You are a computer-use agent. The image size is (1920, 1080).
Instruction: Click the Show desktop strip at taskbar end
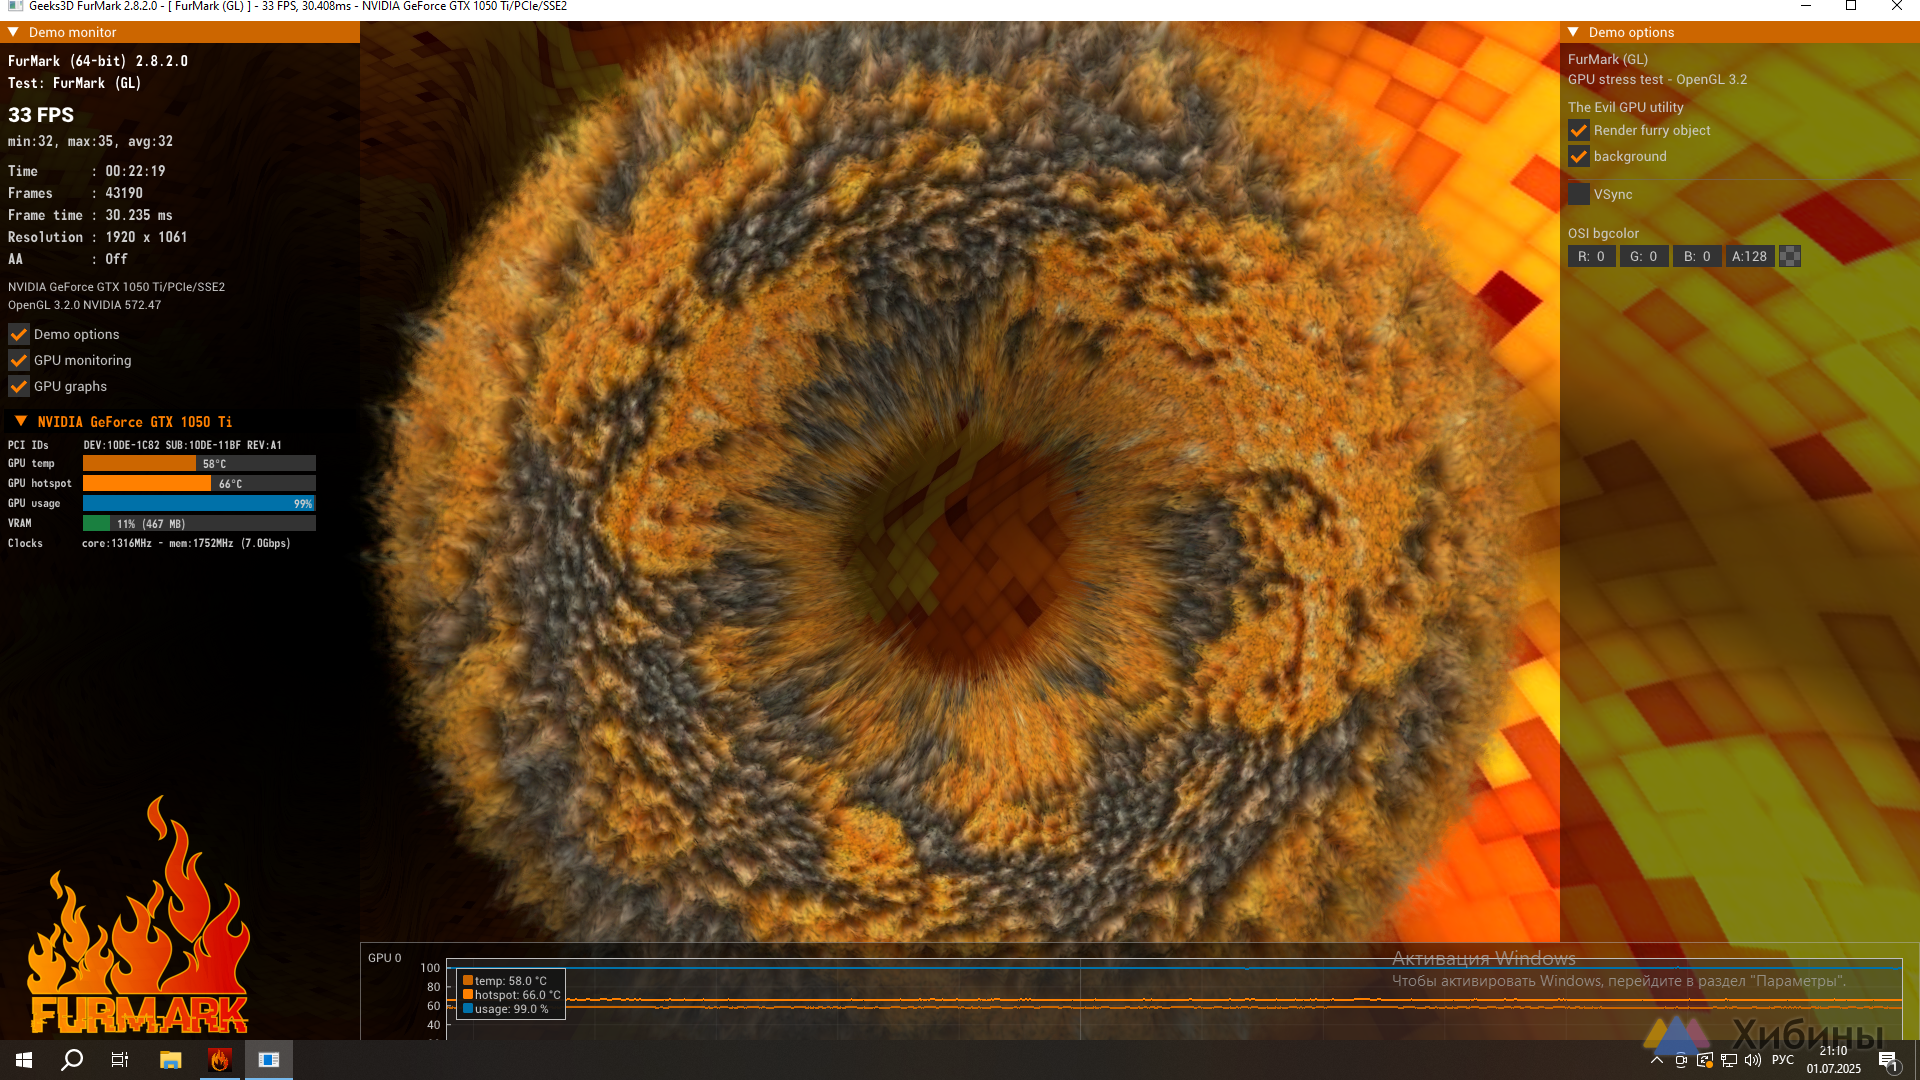[1915, 1060]
